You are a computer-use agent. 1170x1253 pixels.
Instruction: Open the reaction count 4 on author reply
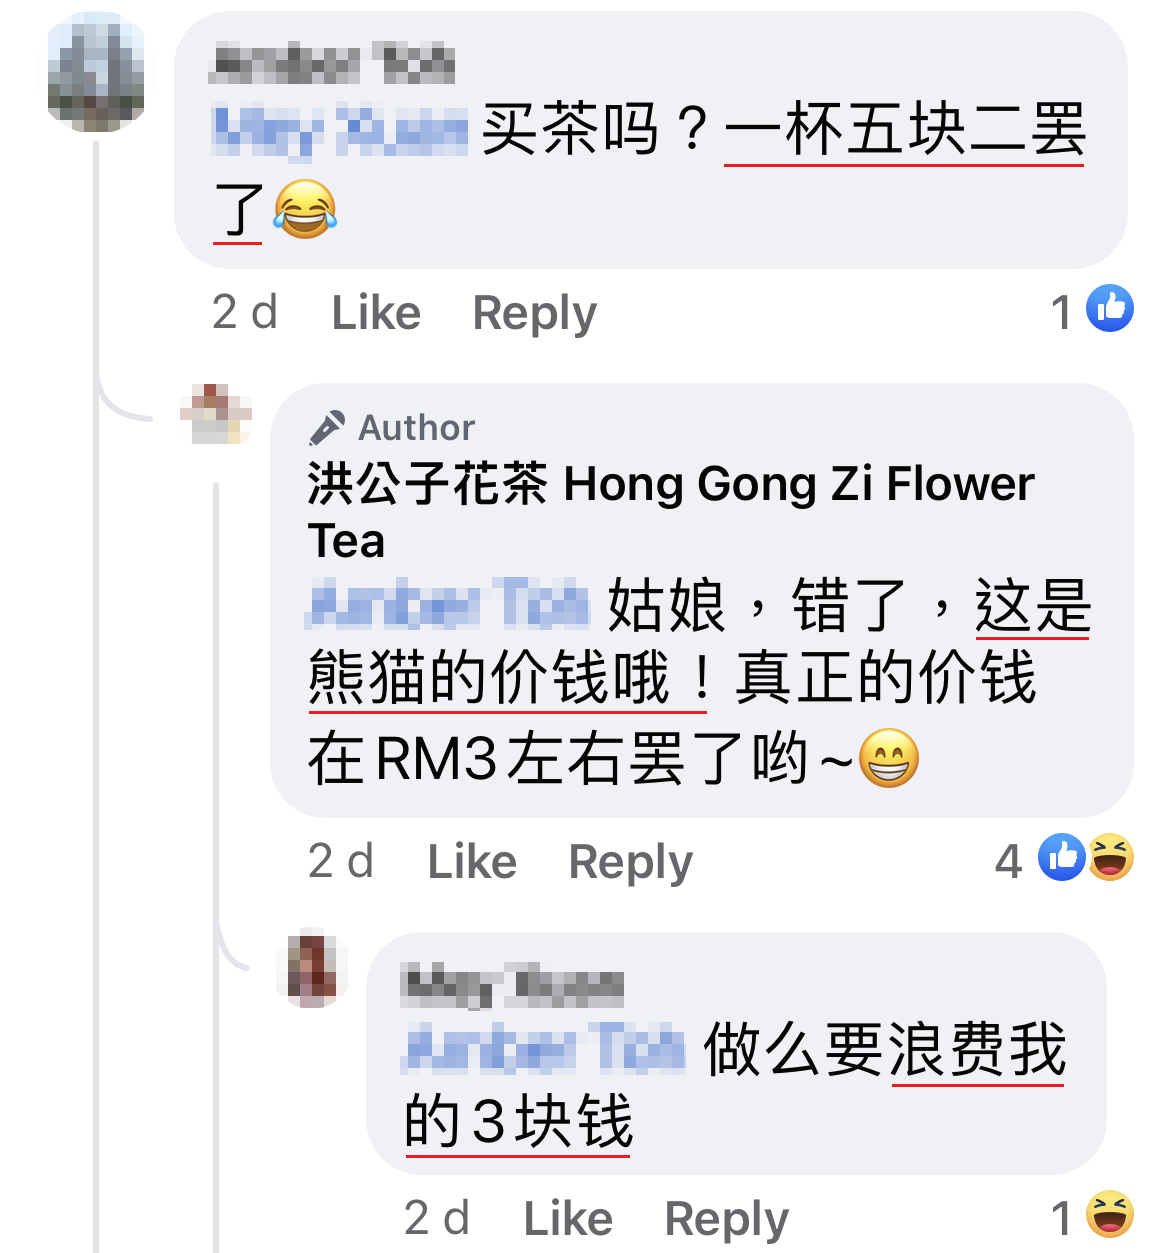point(1009,862)
